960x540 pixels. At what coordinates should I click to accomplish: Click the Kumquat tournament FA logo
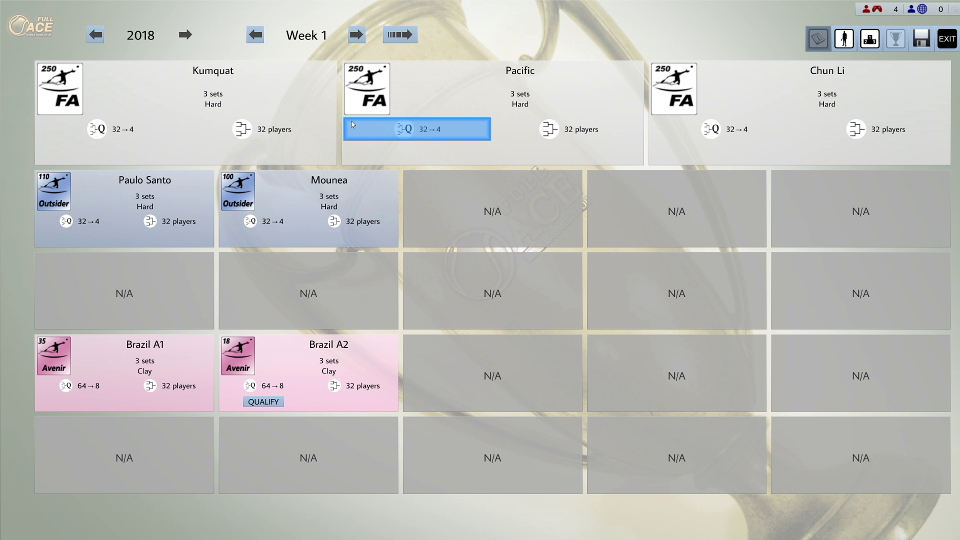coord(60,89)
